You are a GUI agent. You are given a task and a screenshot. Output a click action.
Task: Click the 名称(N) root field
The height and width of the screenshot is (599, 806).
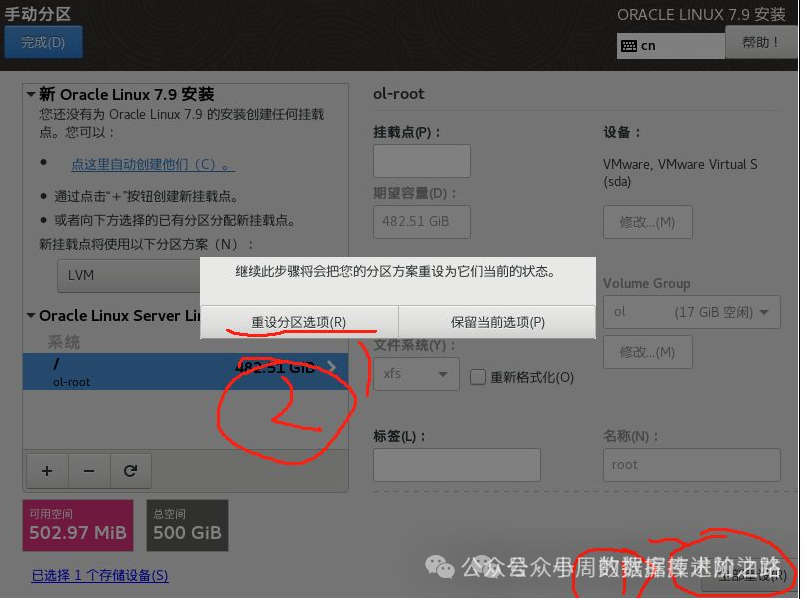point(691,465)
